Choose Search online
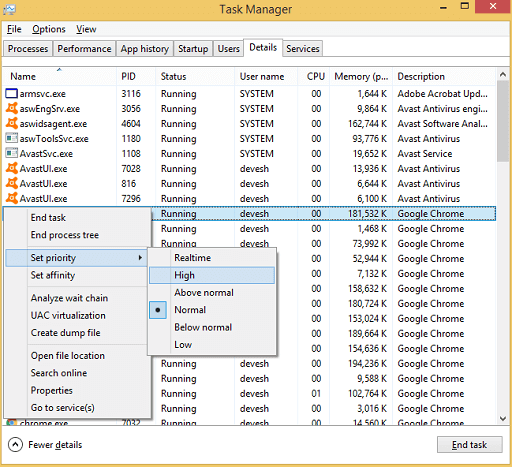This screenshot has width=512, height=467. [x=76, y=373]
